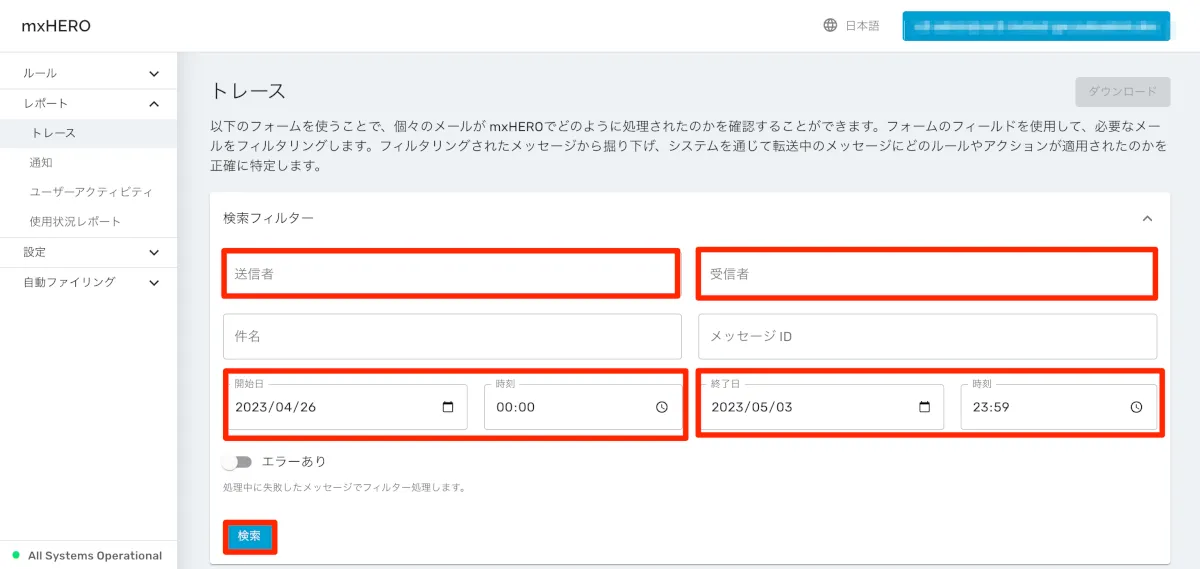The image size is (1200, 569).
Task: Toggle the エラーあり switch
Action: tap(237, 462)
